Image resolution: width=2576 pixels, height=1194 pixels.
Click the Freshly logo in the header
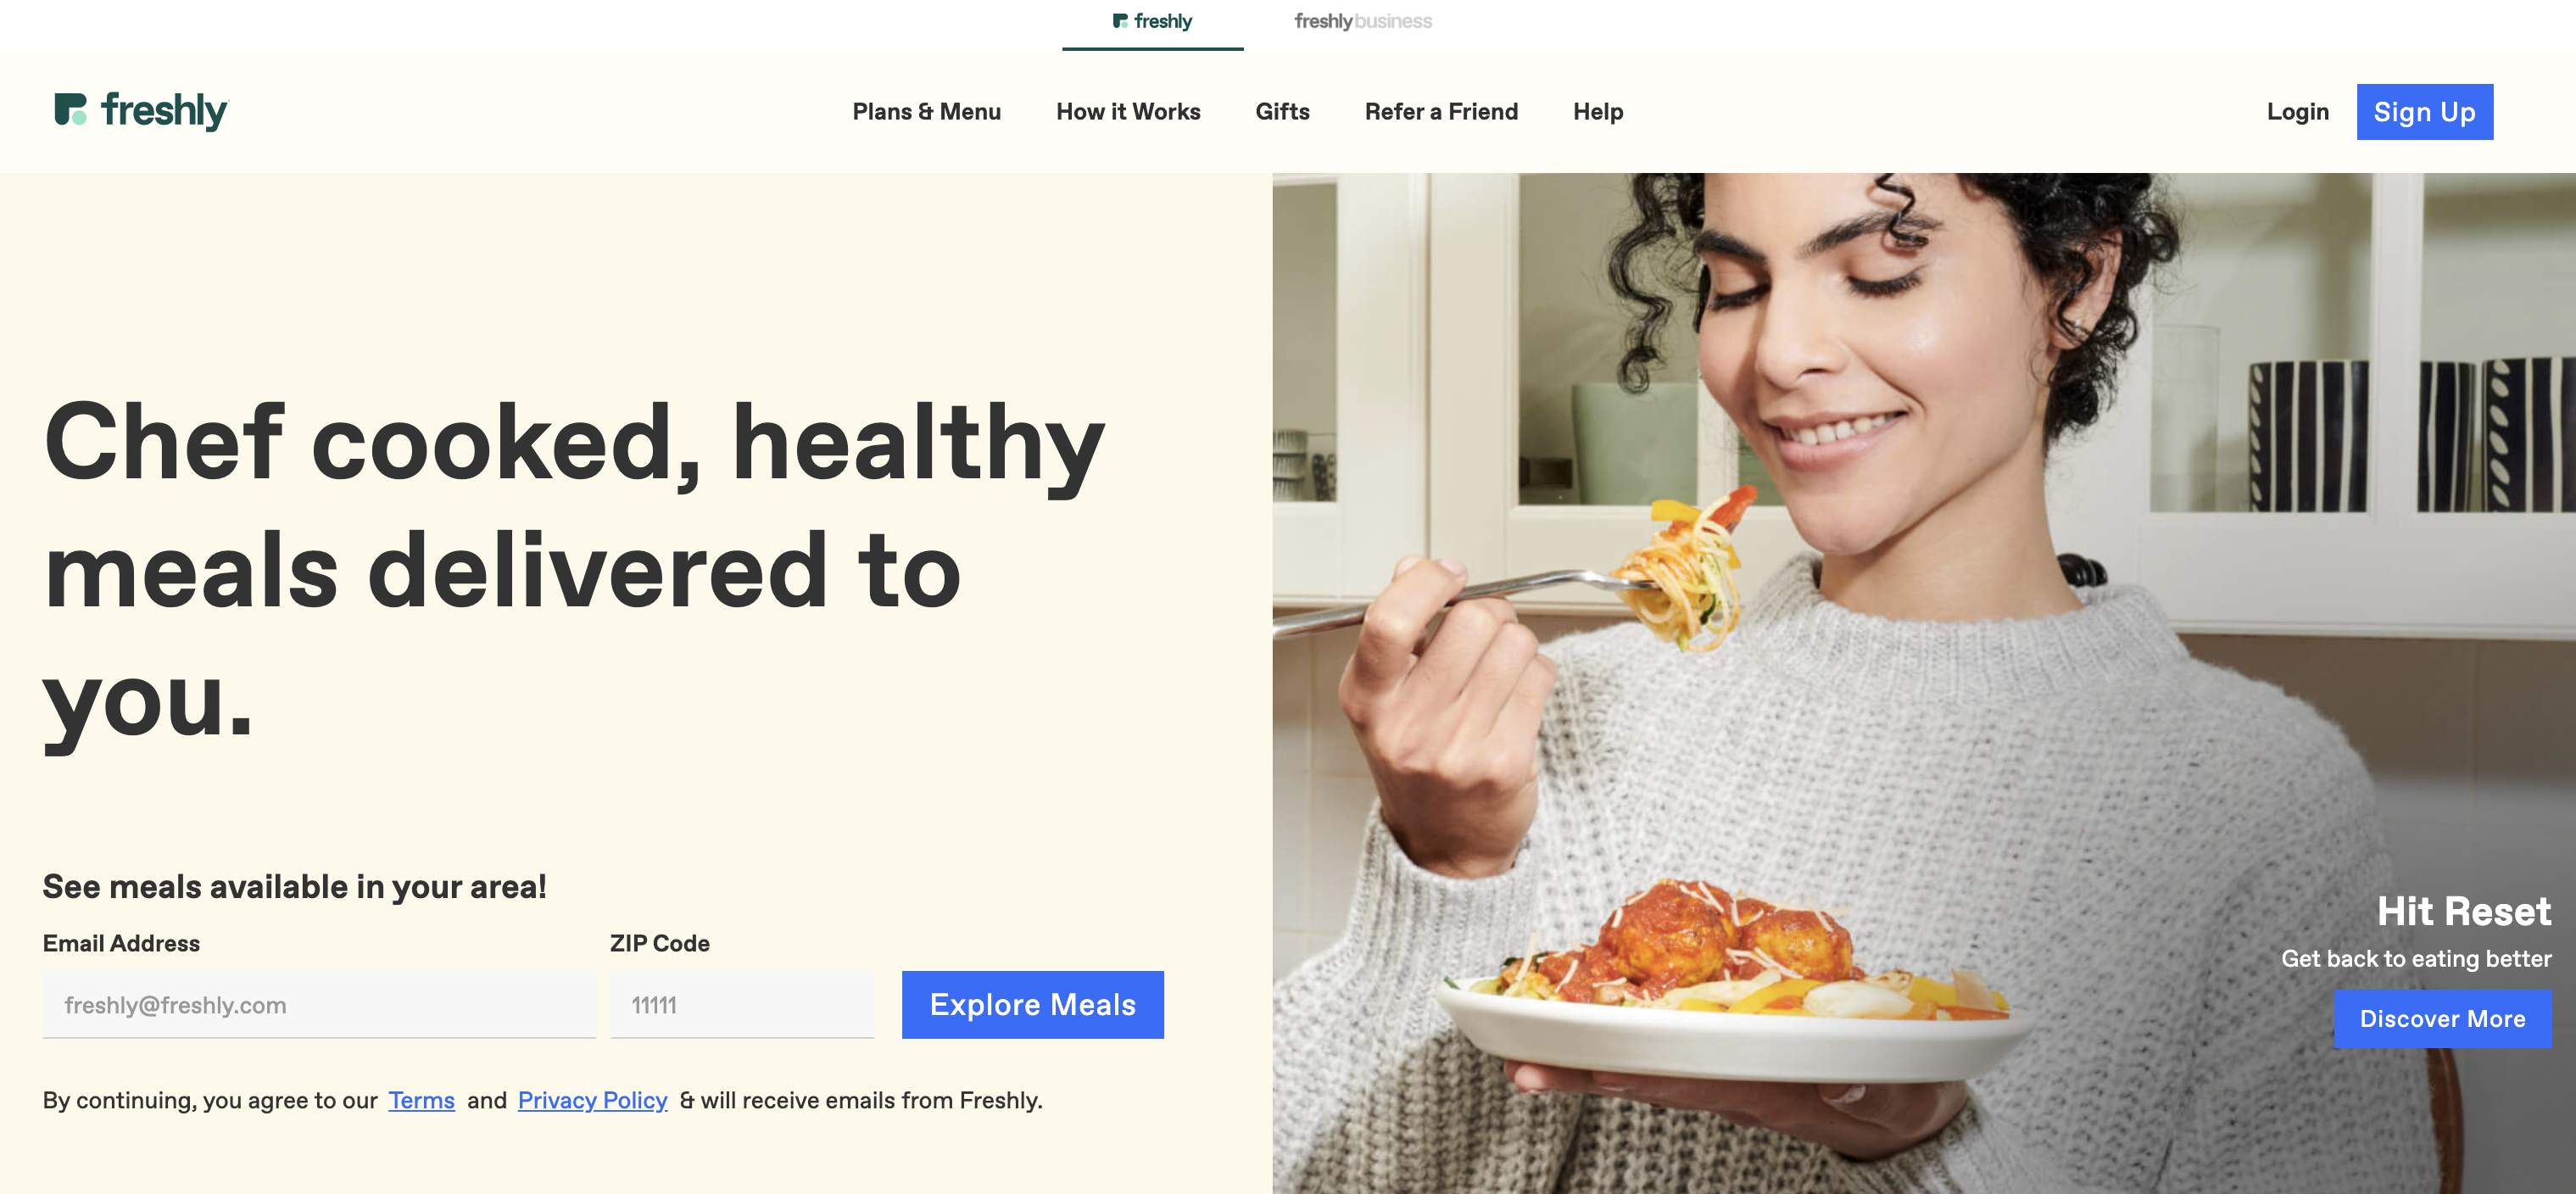coord(141,110)
